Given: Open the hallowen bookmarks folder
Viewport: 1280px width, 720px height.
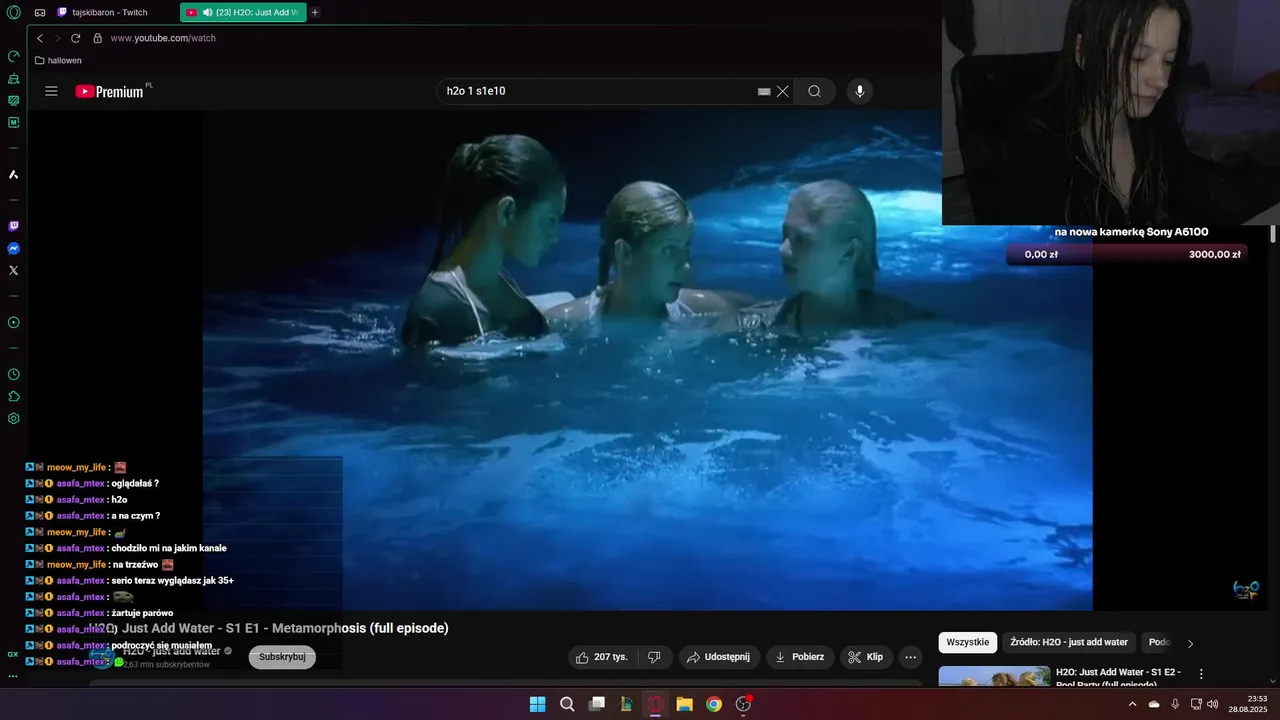Looking at the screenshot, I should 58,60.
